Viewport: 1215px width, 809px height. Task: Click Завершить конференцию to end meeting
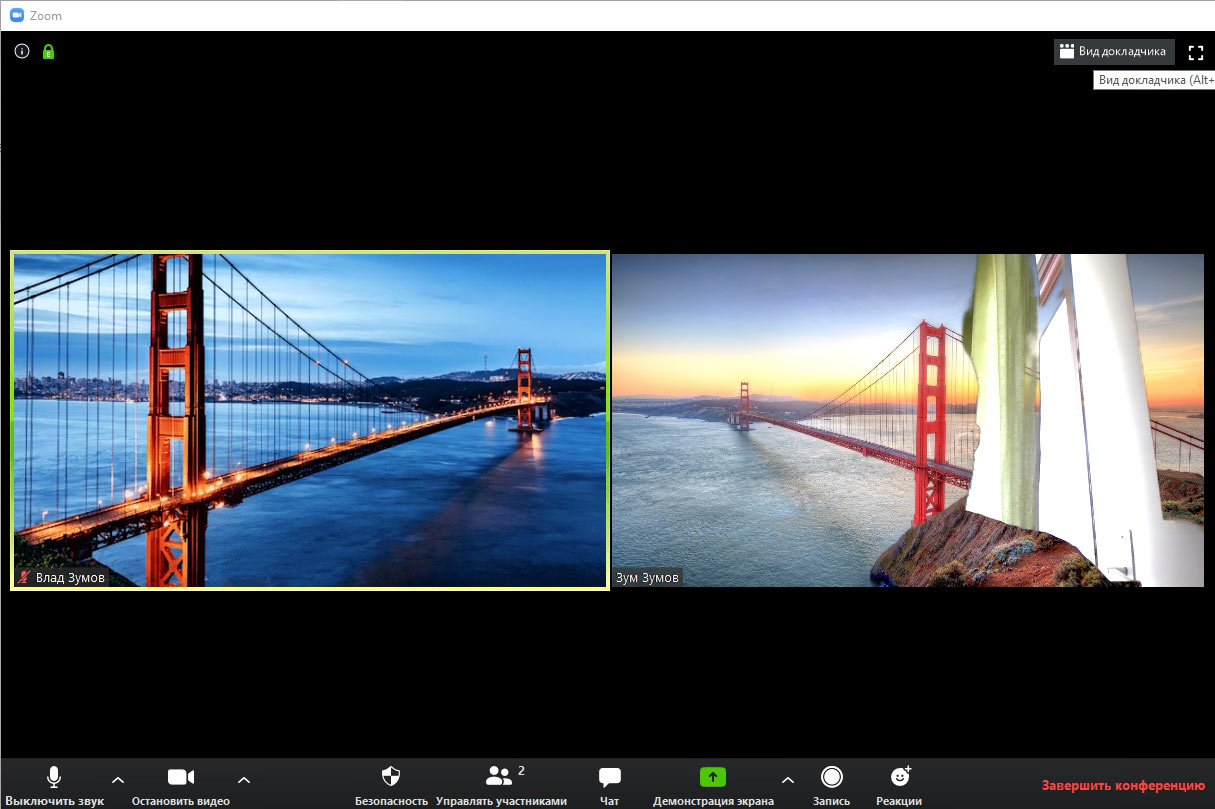pyautogui.click(x=1124, y=786)
